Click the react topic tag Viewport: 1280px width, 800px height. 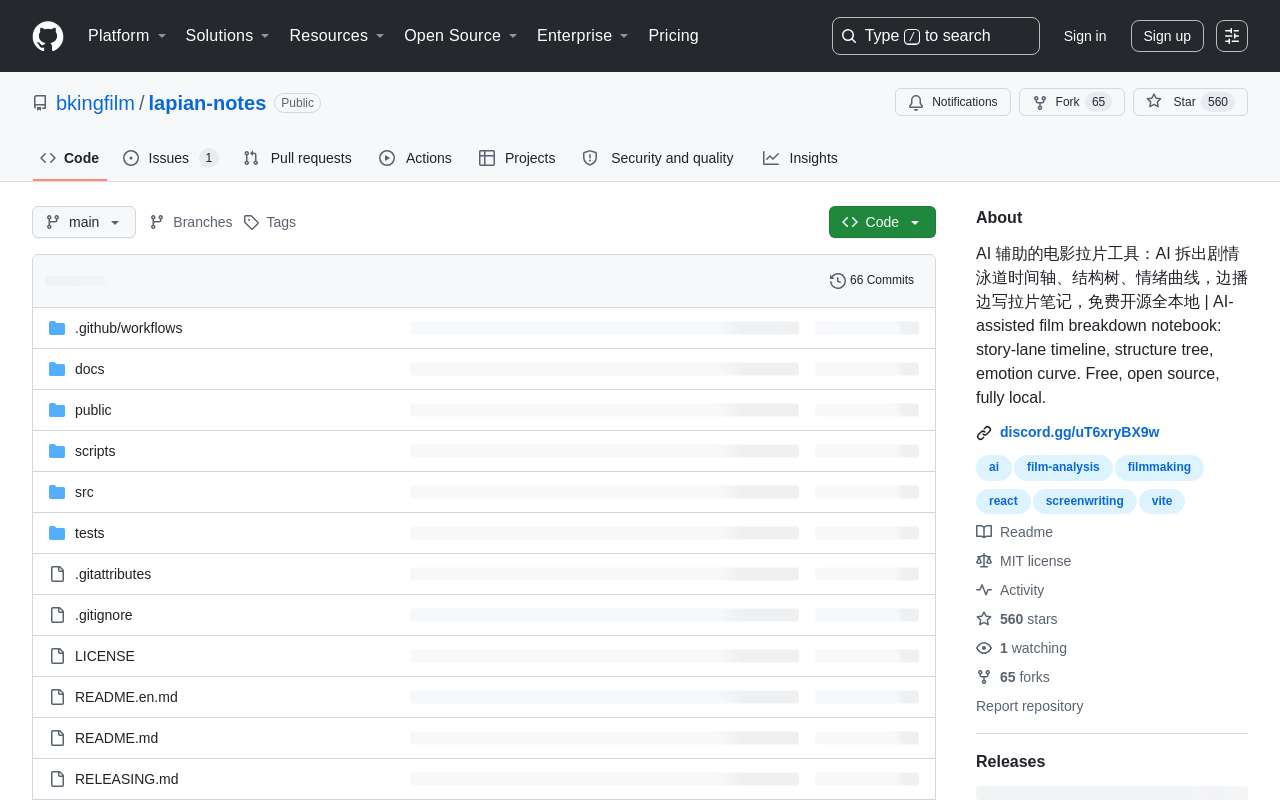(1003, 501)
